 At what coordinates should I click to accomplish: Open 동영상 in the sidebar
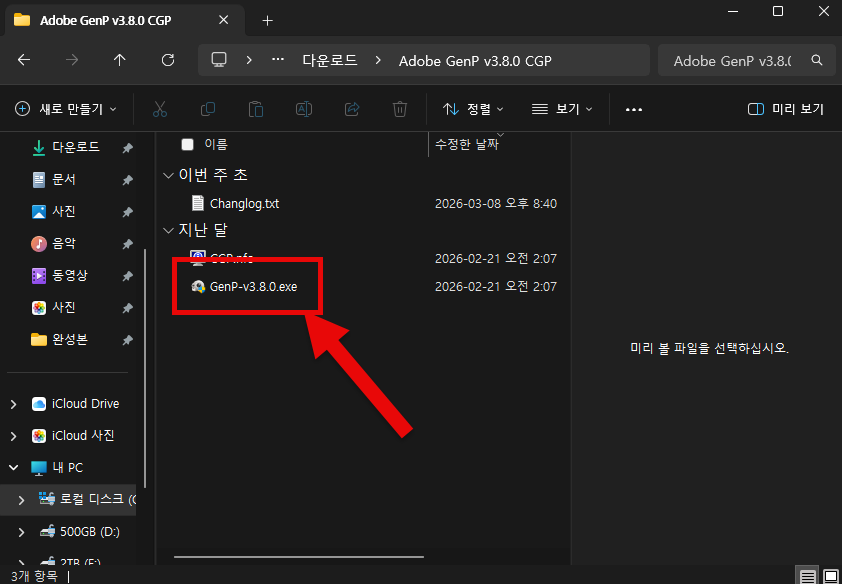click(70, 276)
